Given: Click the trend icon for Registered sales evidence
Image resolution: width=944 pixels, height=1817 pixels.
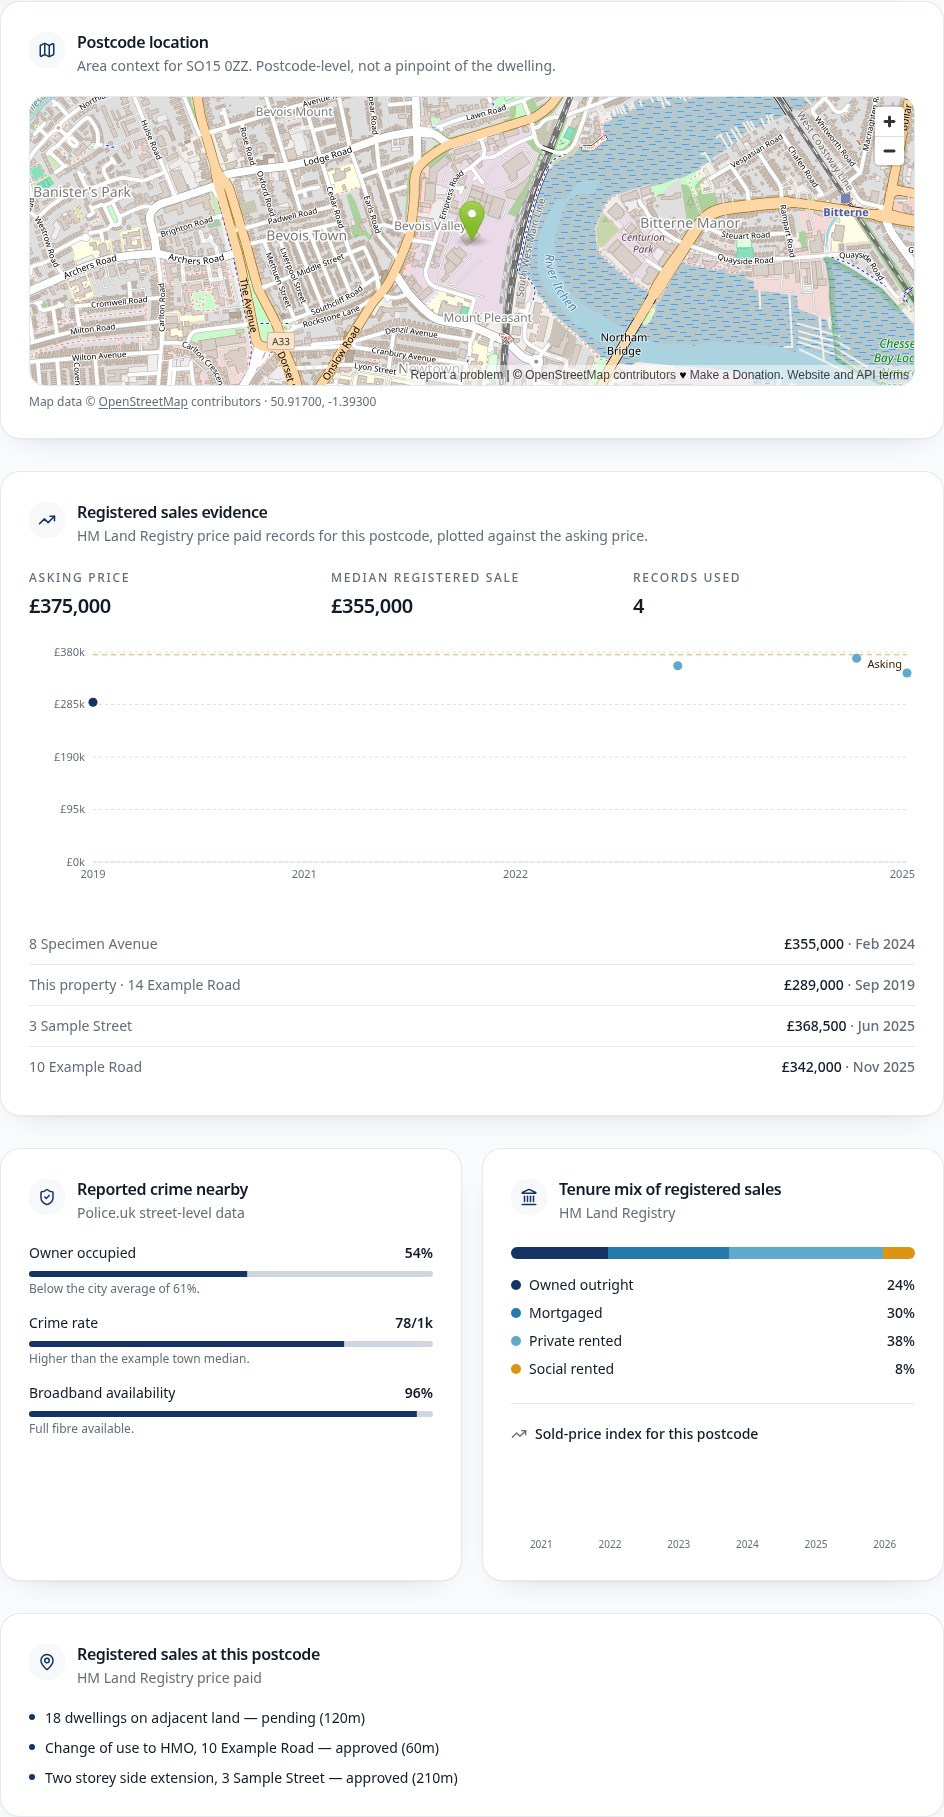Looking at the screenshot, I should [x=47, y=520].
